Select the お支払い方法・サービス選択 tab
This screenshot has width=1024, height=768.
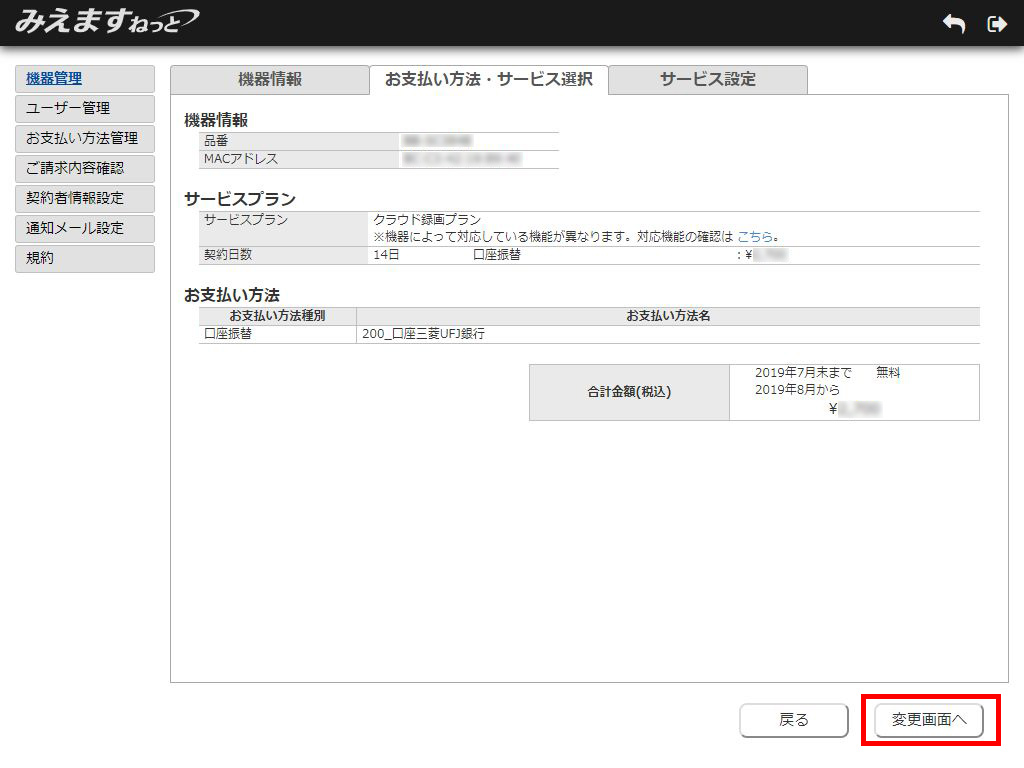pos(488,80)
